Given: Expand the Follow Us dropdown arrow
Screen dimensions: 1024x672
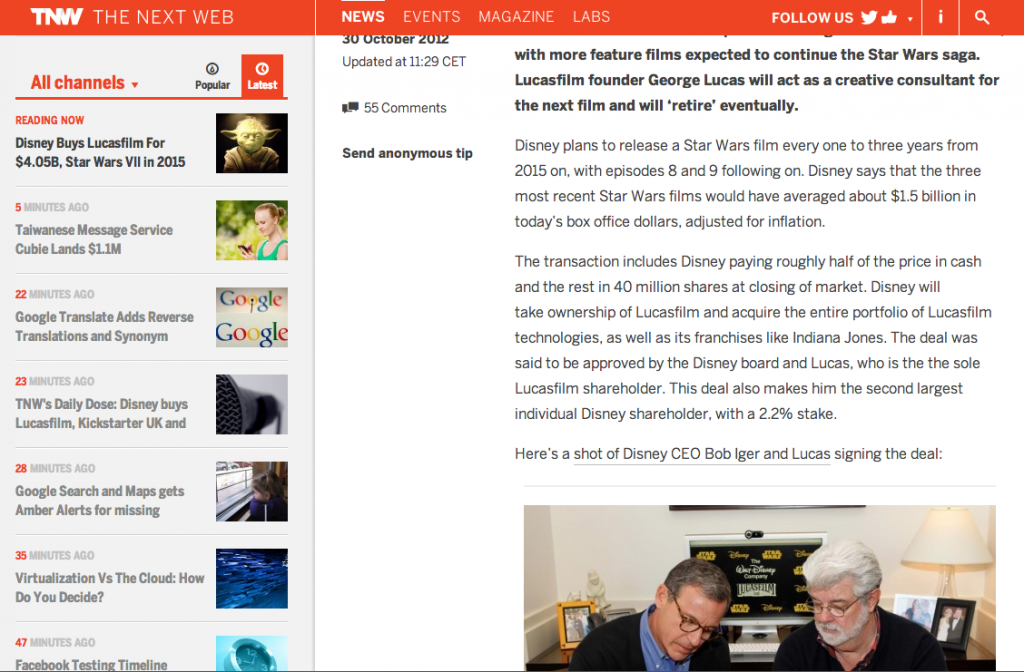Looking at the screenshot, I should click(910, 19).
